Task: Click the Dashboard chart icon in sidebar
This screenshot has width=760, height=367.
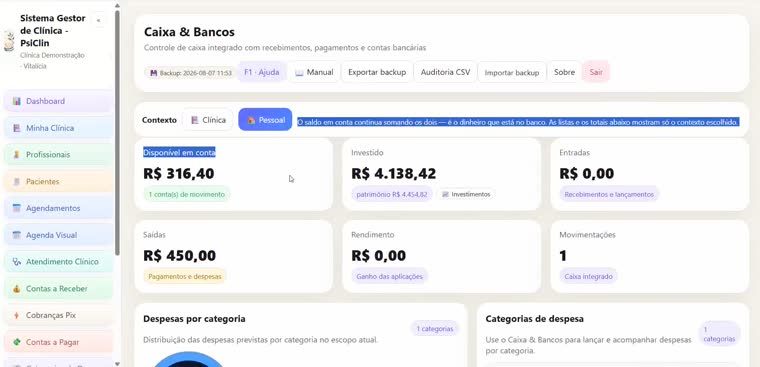Action: point(17,101)
